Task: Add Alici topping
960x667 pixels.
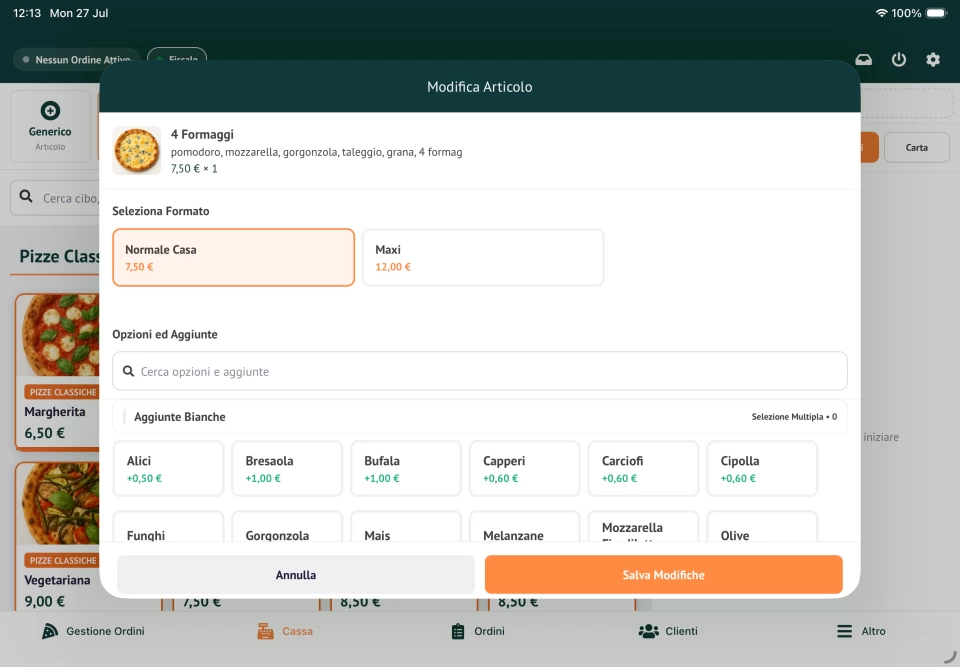Action: [168, 469]
